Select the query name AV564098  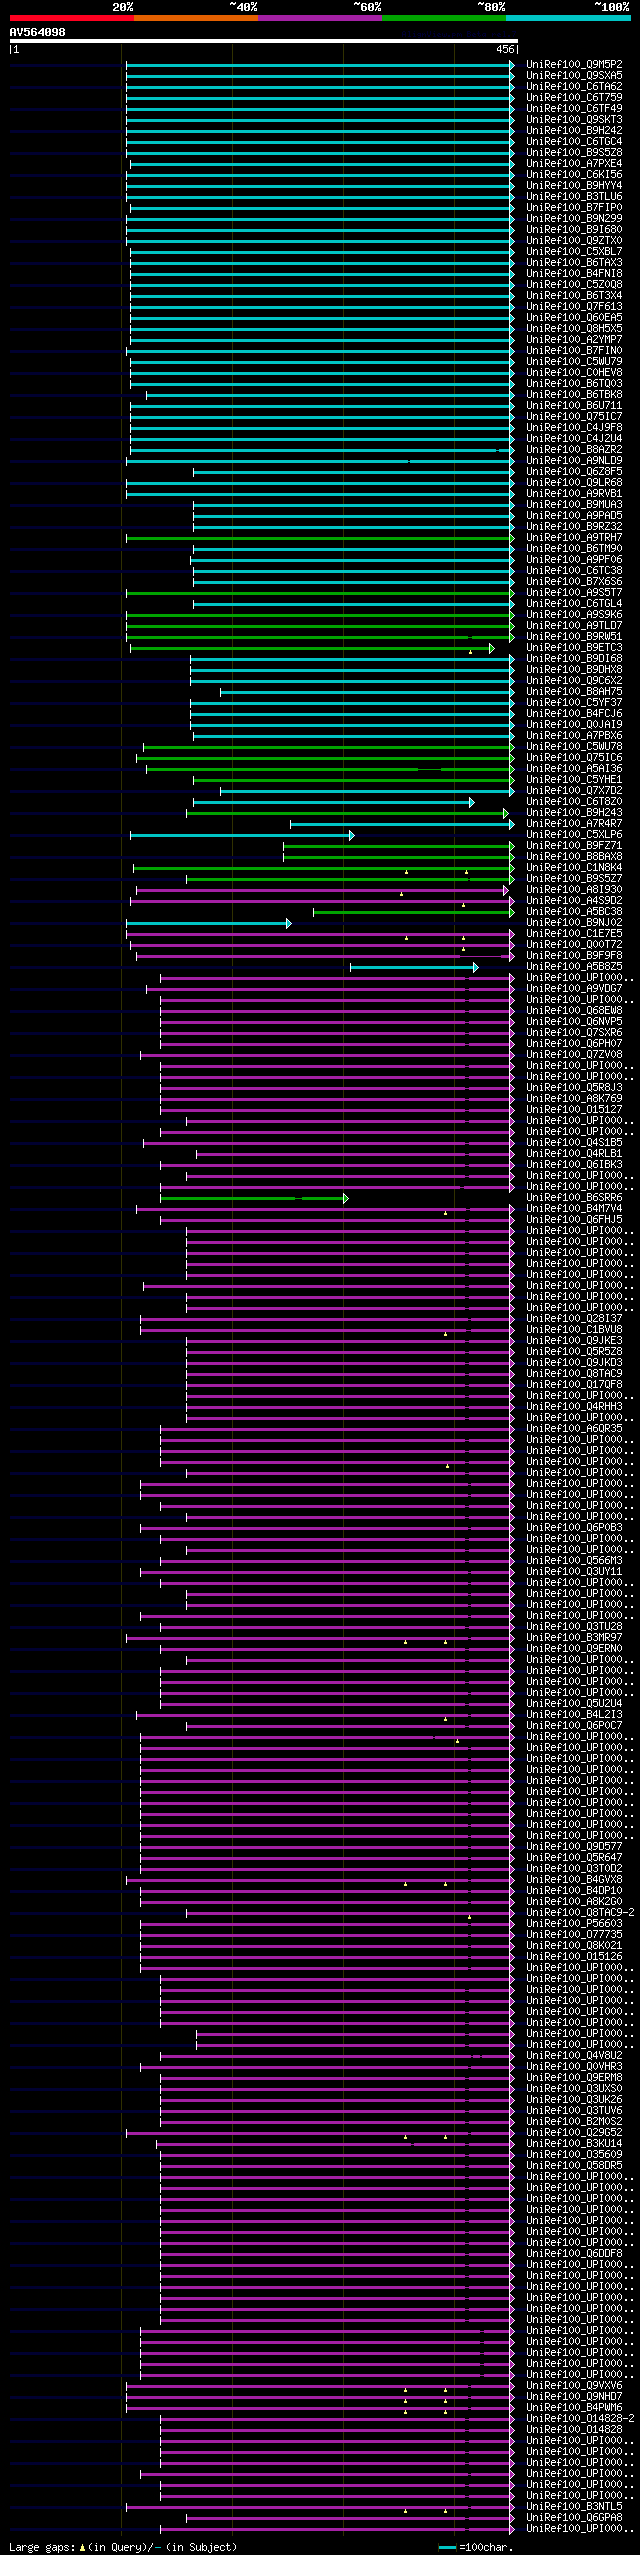point(38,32)
